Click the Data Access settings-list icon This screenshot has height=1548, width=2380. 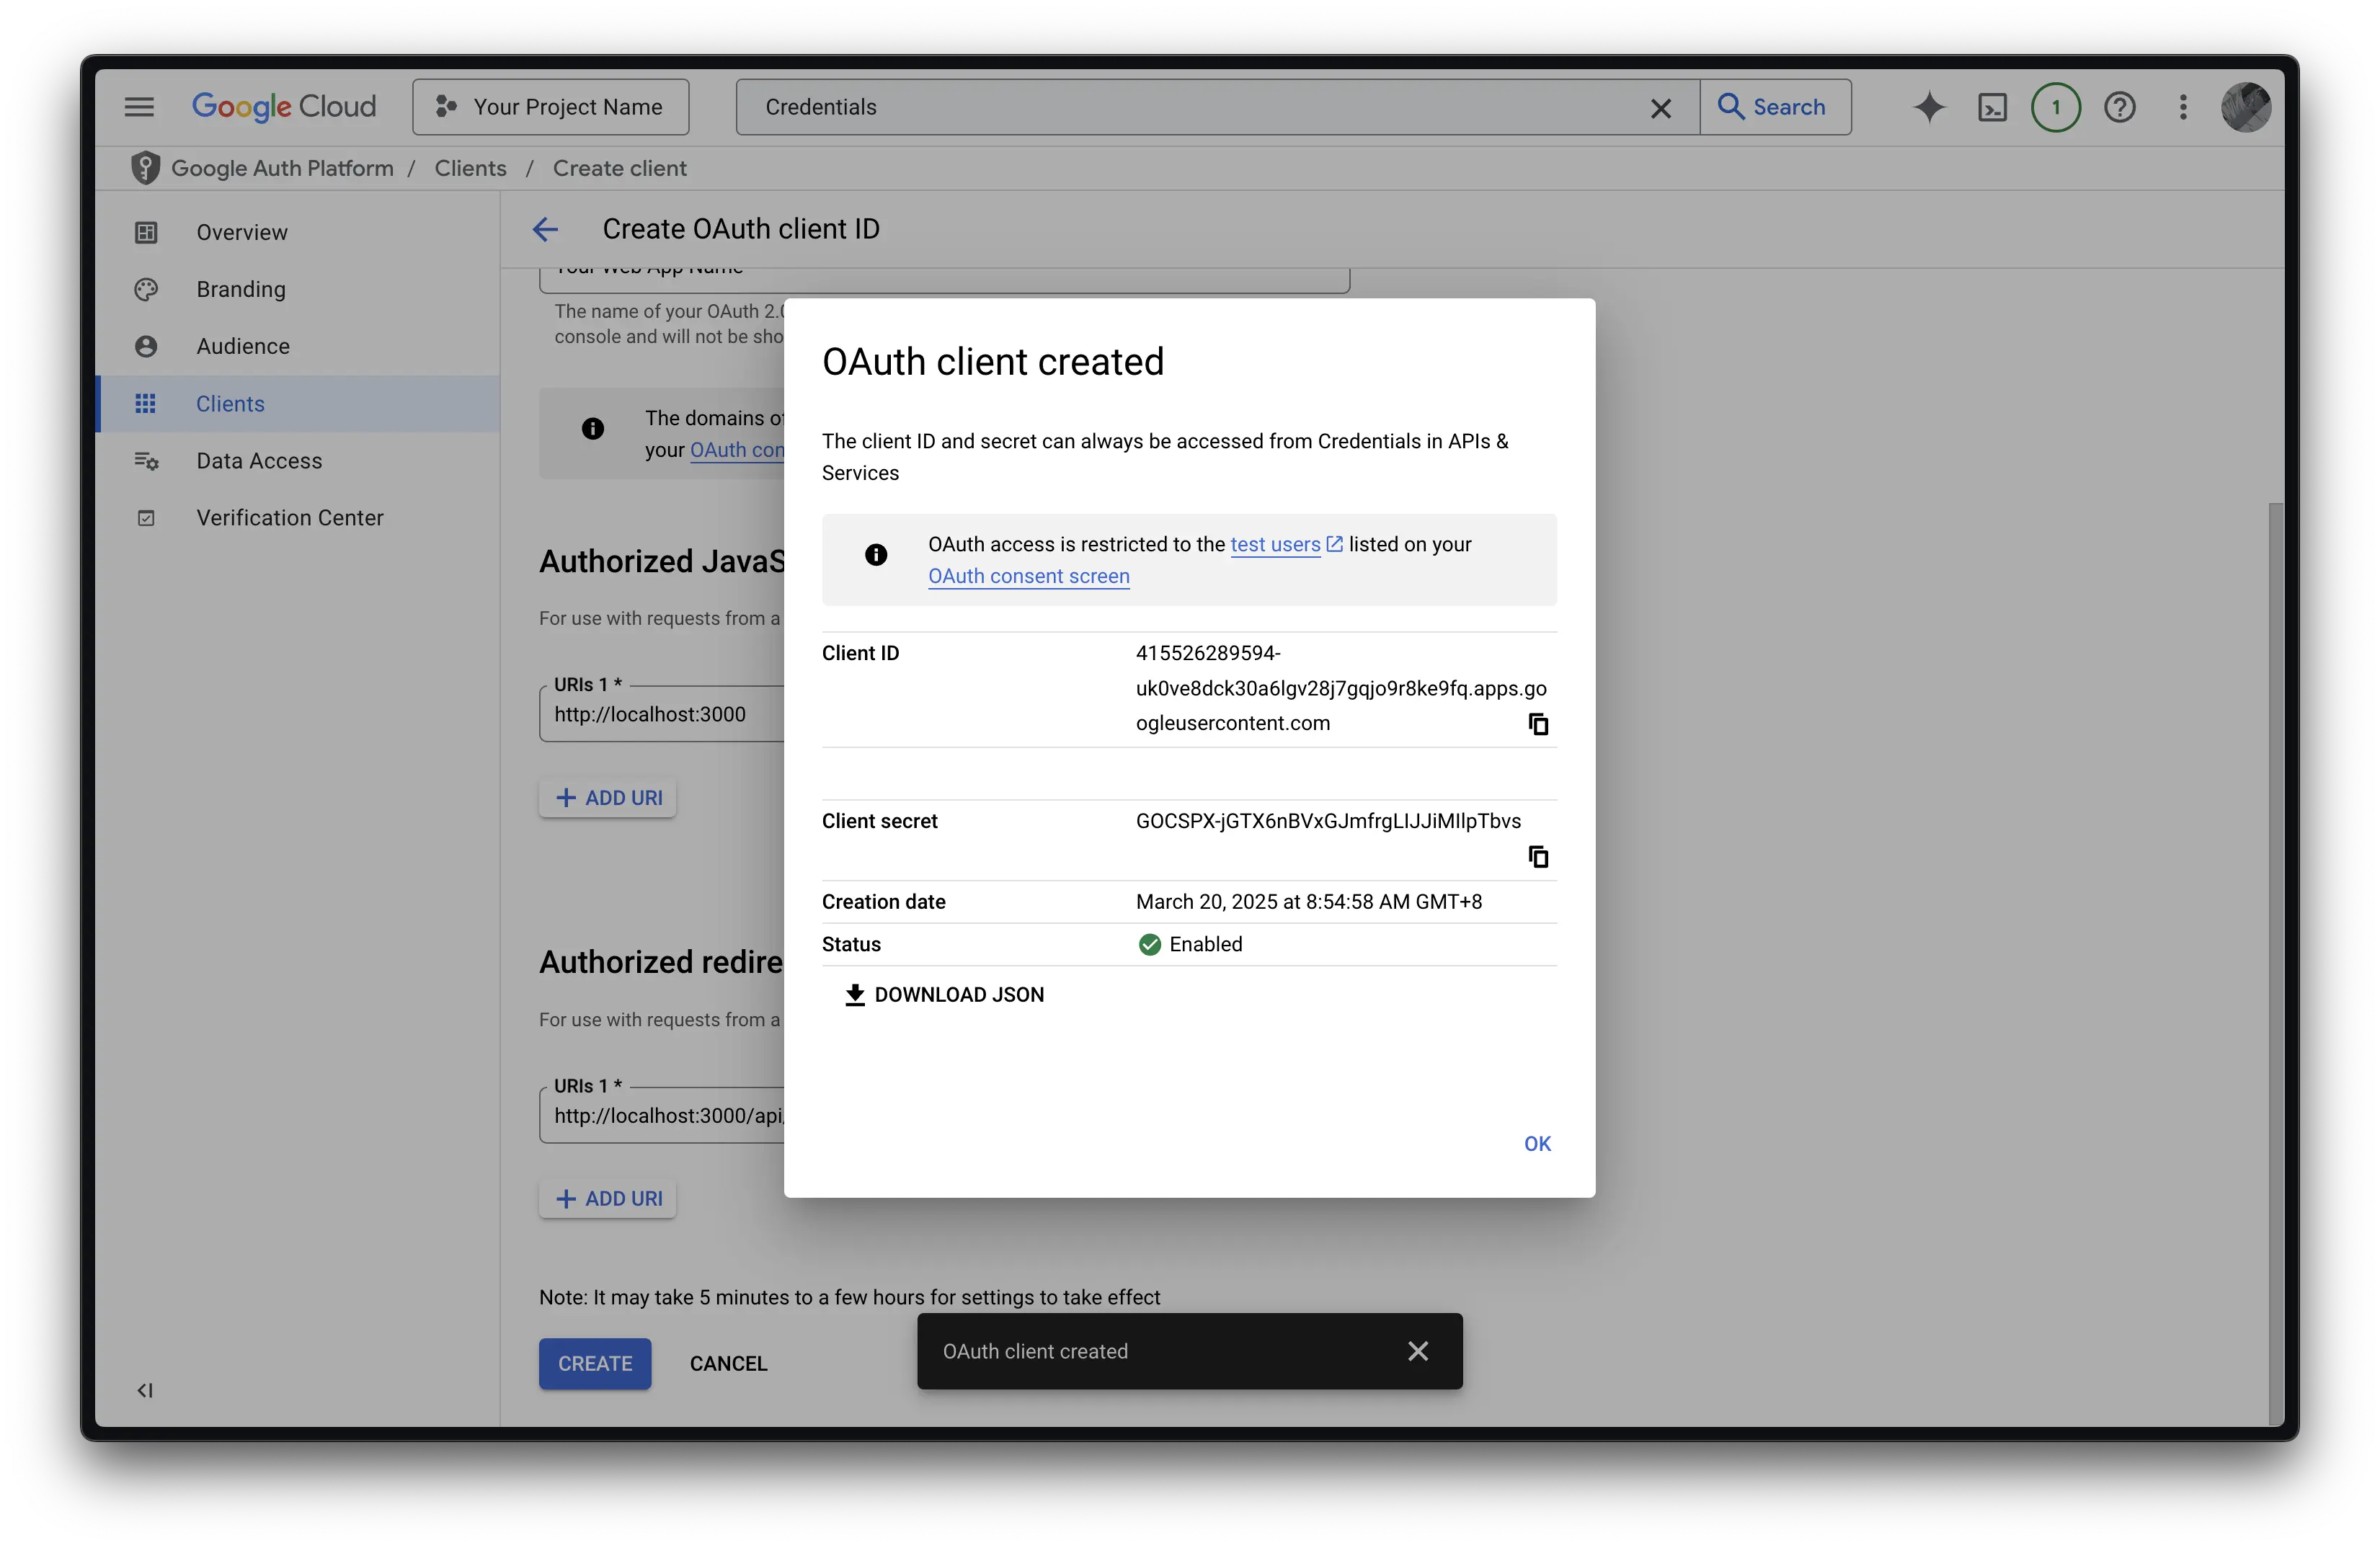[x=146, y=461]
